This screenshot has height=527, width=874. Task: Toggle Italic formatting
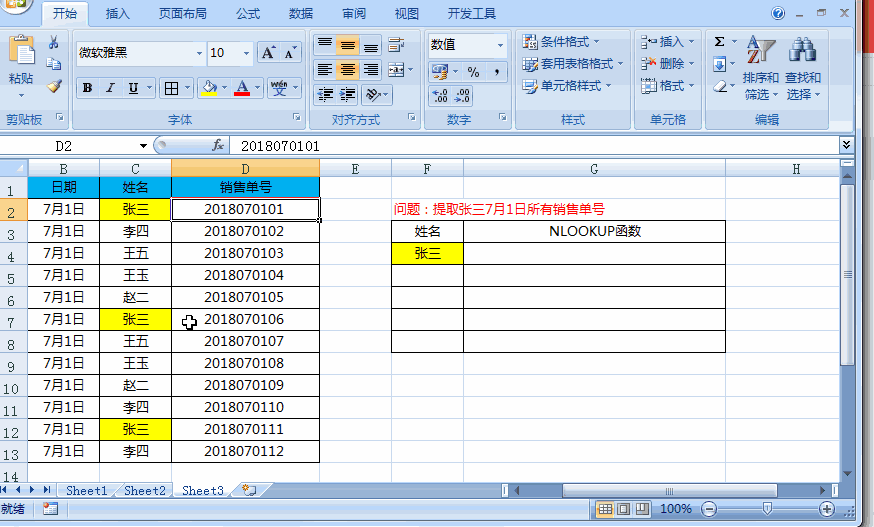coord(110,88)
